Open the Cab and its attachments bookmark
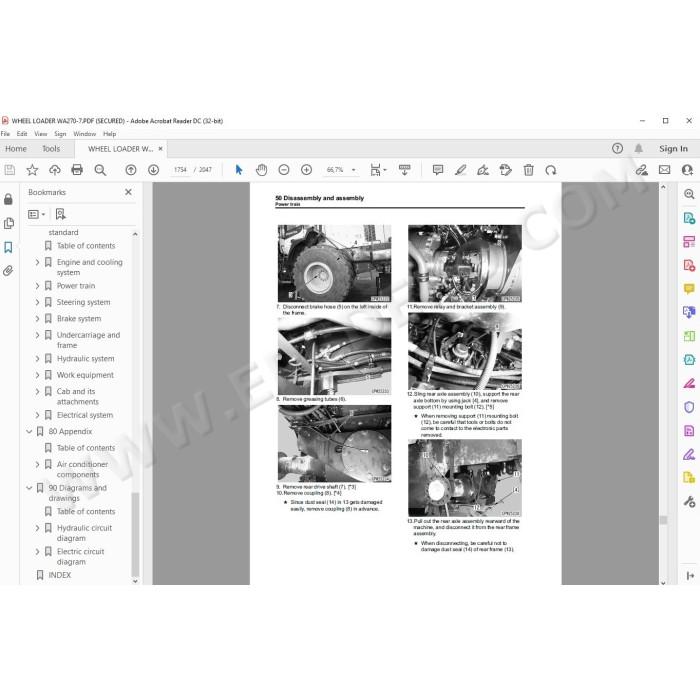The height and width of the screenshot is (700, 700). (77, 396)
